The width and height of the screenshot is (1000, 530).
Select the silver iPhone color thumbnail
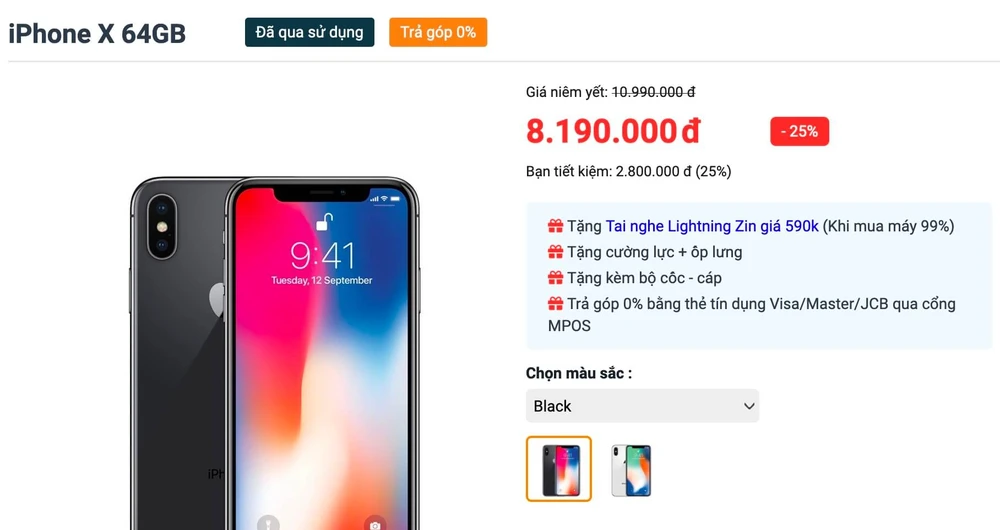[631, 471]
